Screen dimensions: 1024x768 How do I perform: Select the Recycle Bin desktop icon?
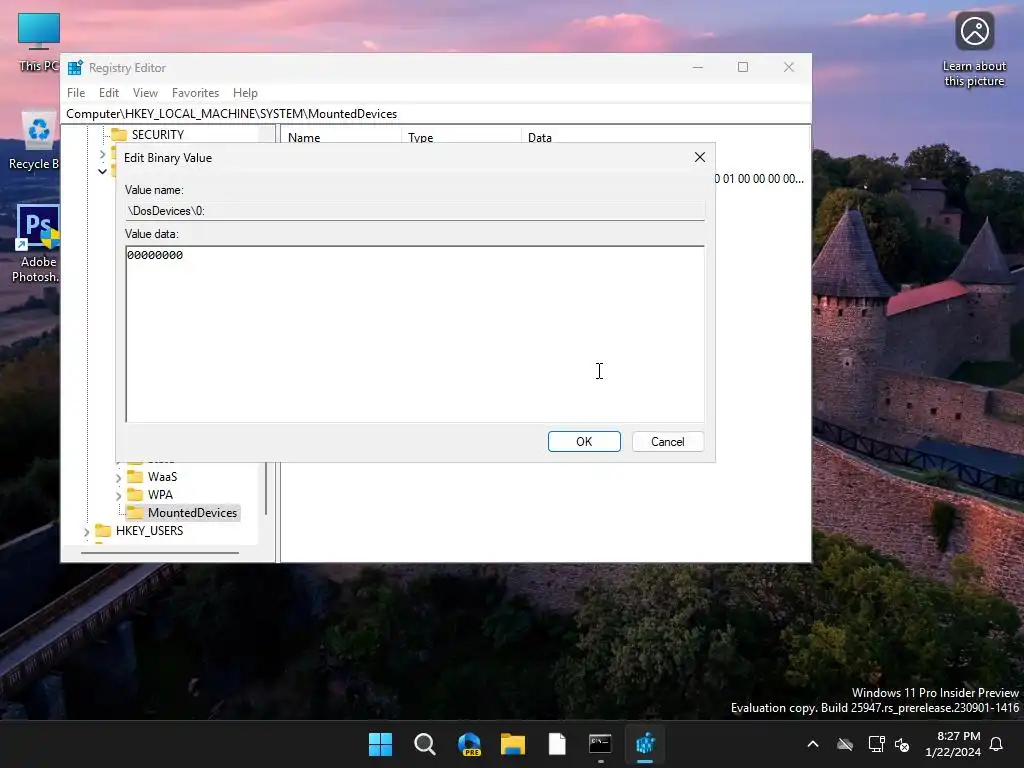36,140
